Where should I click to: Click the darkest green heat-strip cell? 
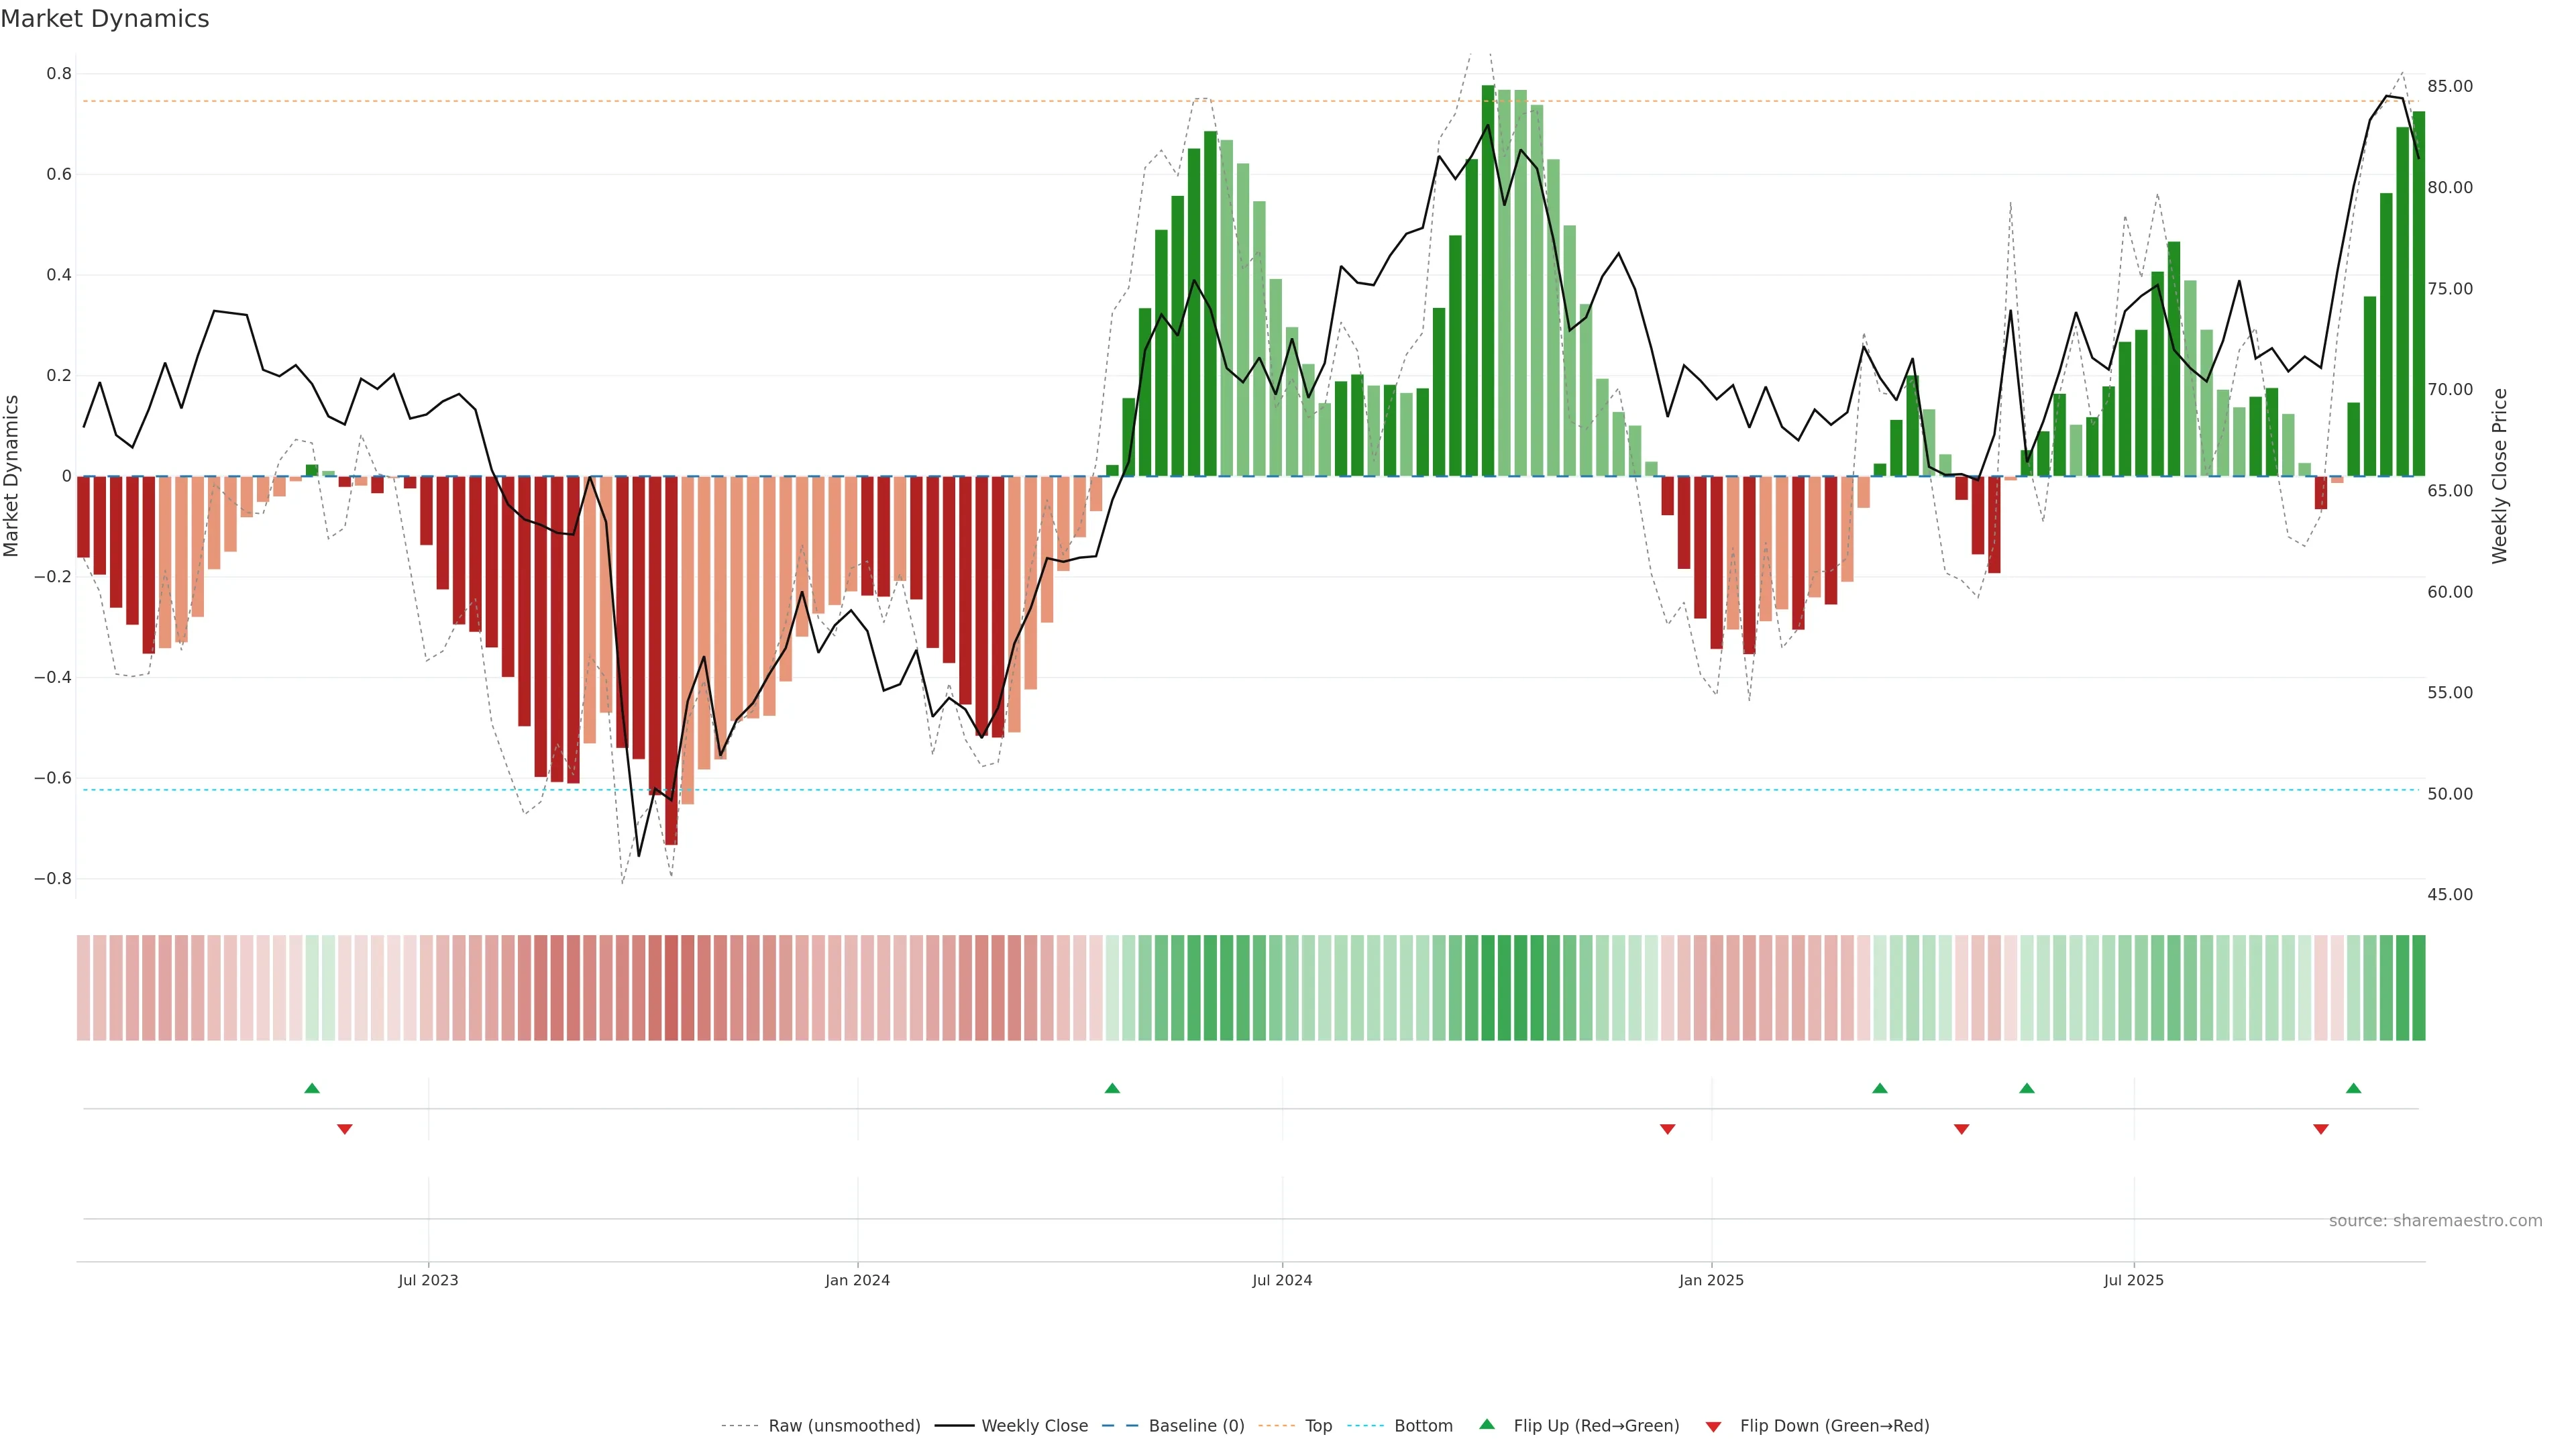coord(1488,988)
